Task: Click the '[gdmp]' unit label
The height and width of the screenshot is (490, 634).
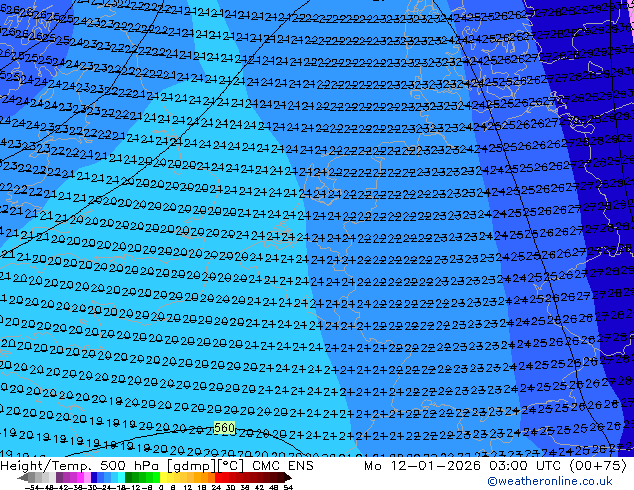Action: [191, 466]
